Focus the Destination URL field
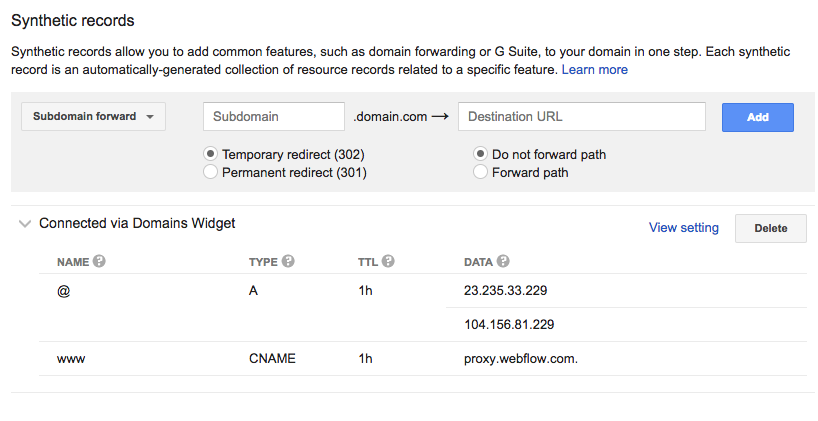 click(582, 116)
